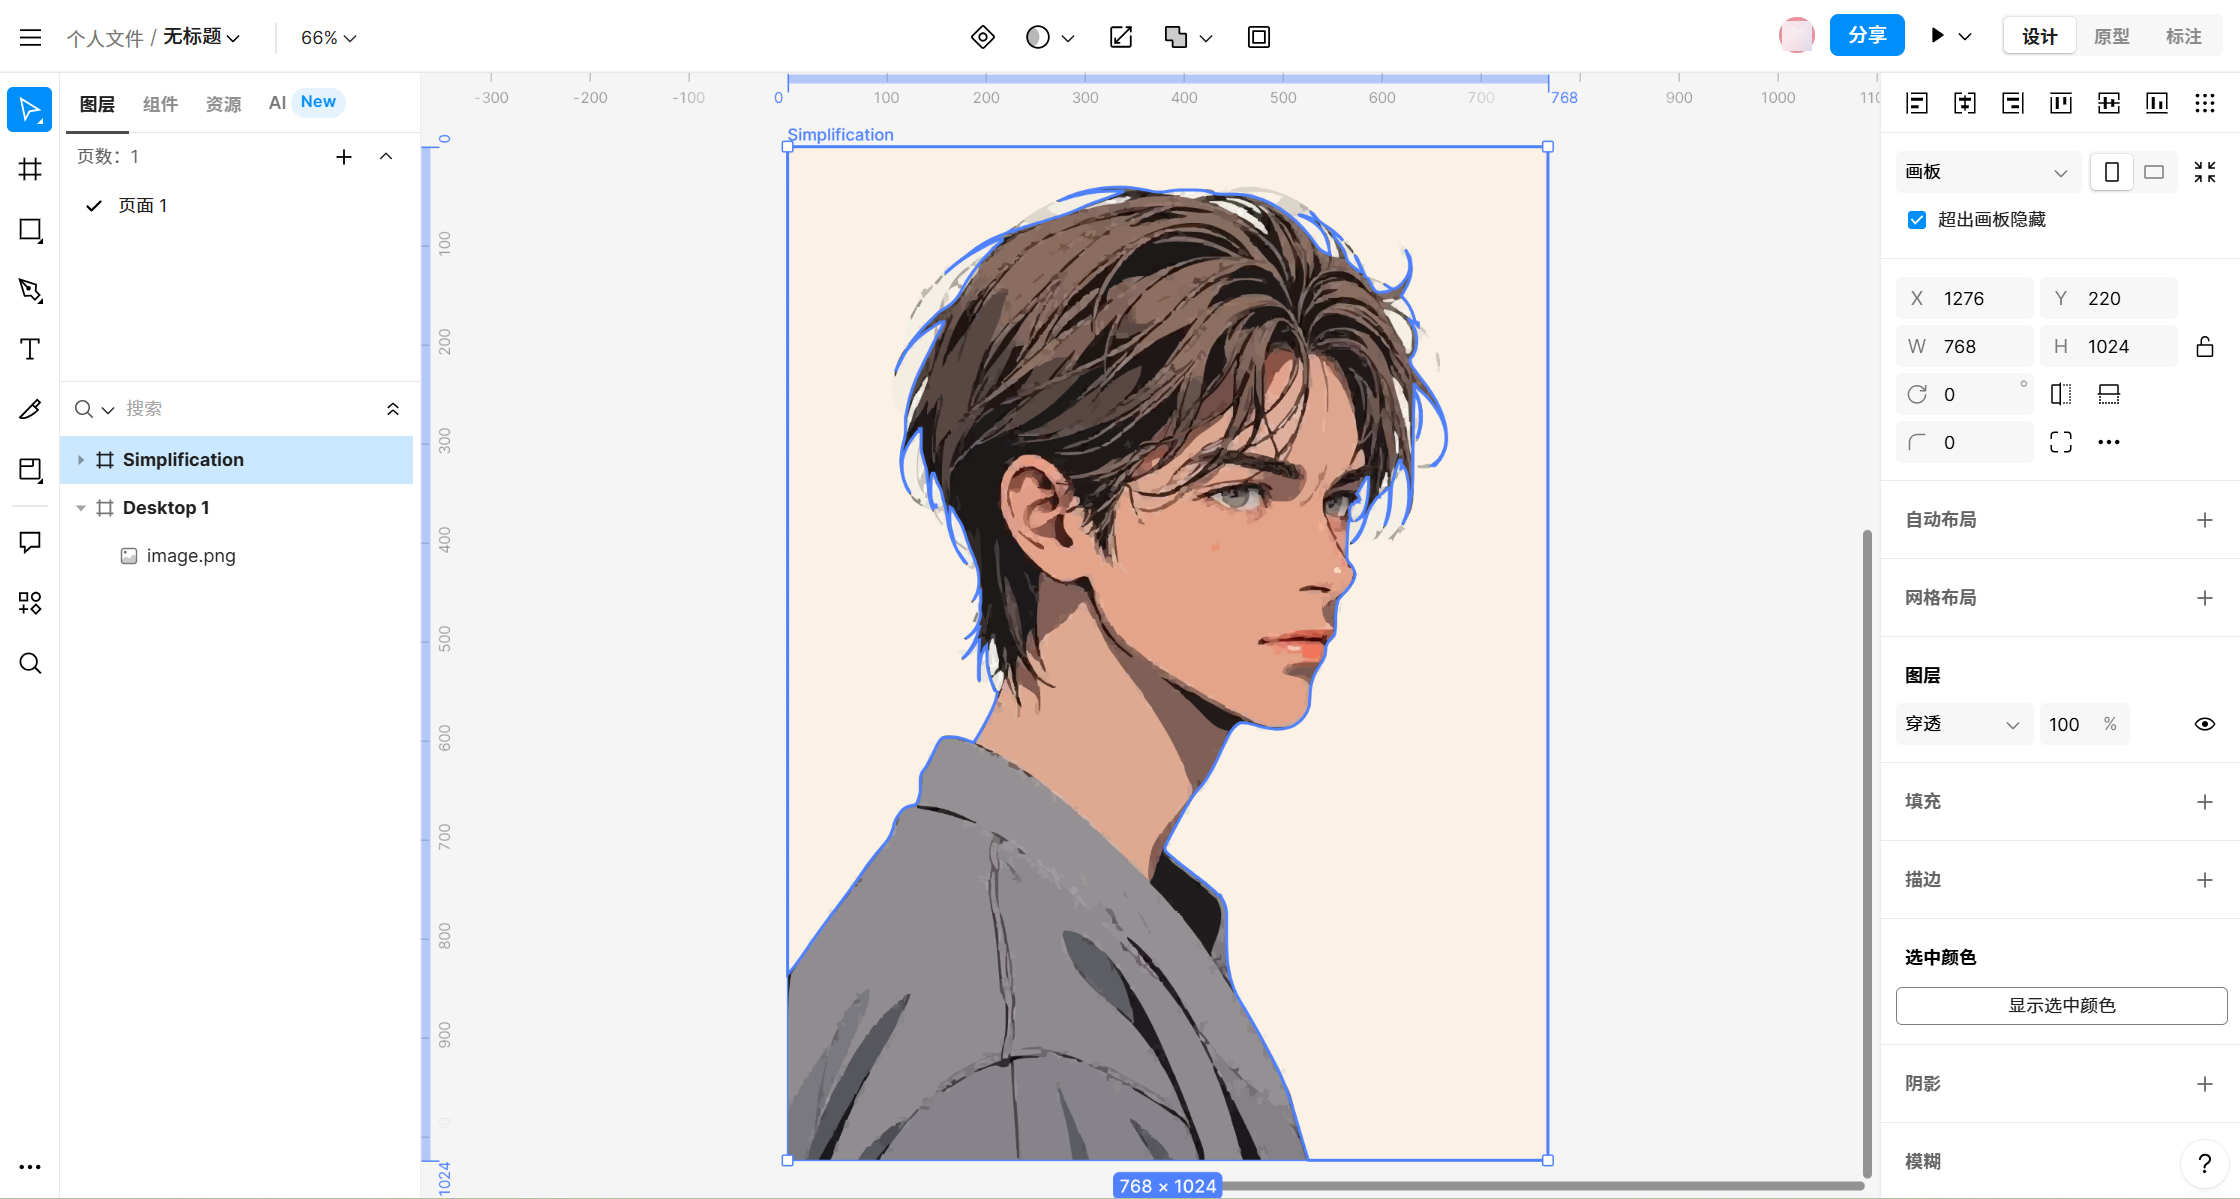Align selection to bottom edge
The image size is (2240, 1199).
point(2157,103)
